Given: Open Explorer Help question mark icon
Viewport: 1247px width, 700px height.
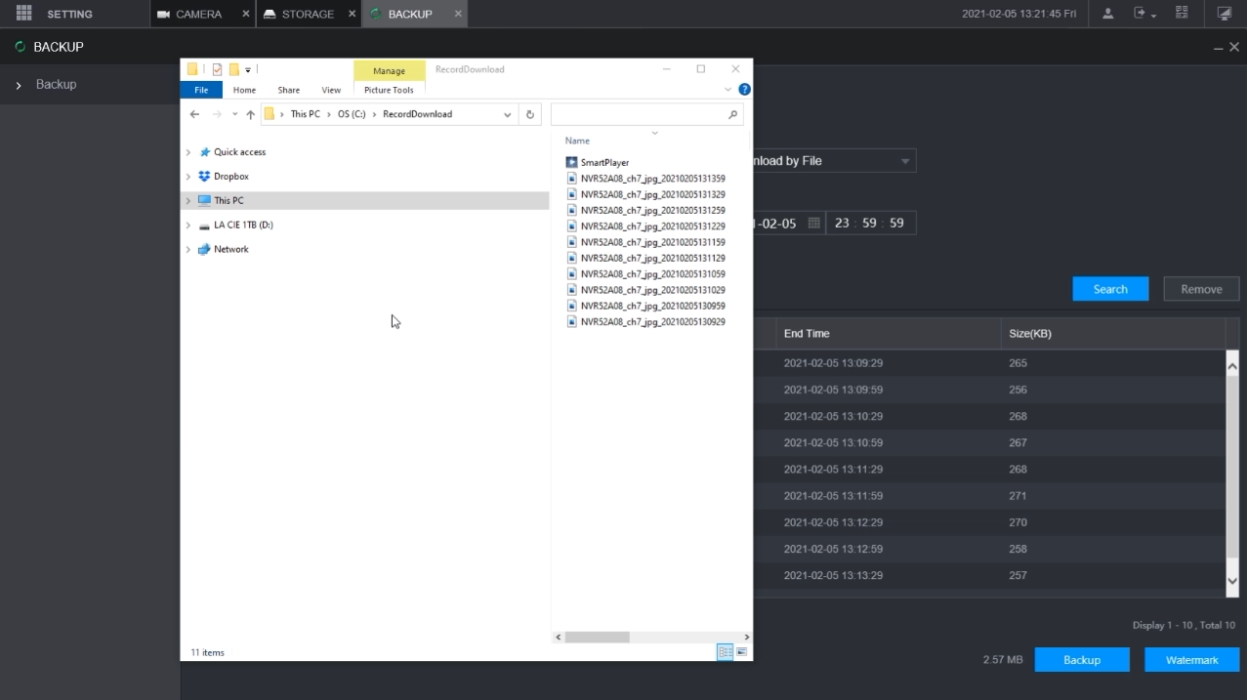Looking at the screenshot, I should click(x=744, y=90).
